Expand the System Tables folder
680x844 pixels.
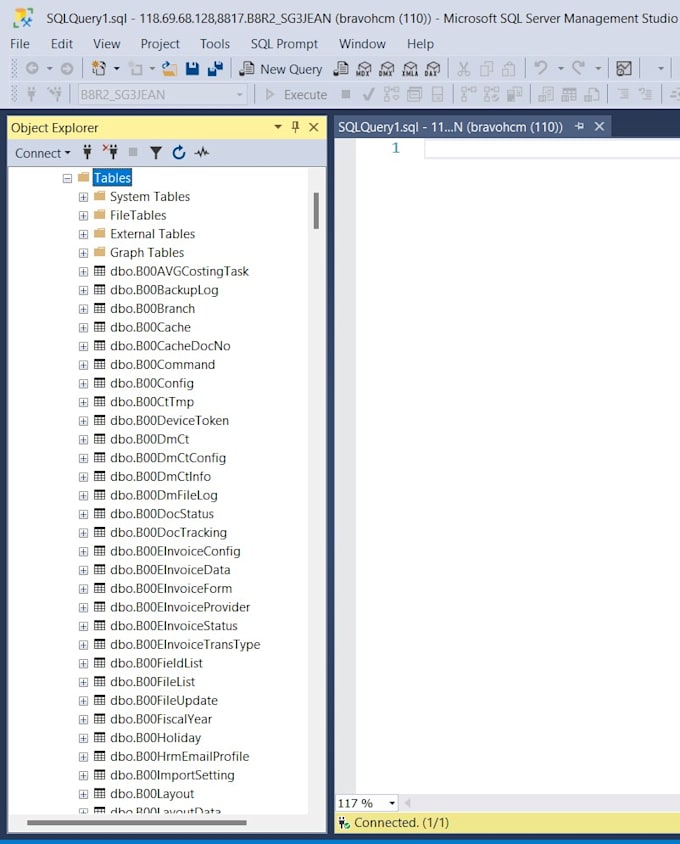[x=83, y=197]
